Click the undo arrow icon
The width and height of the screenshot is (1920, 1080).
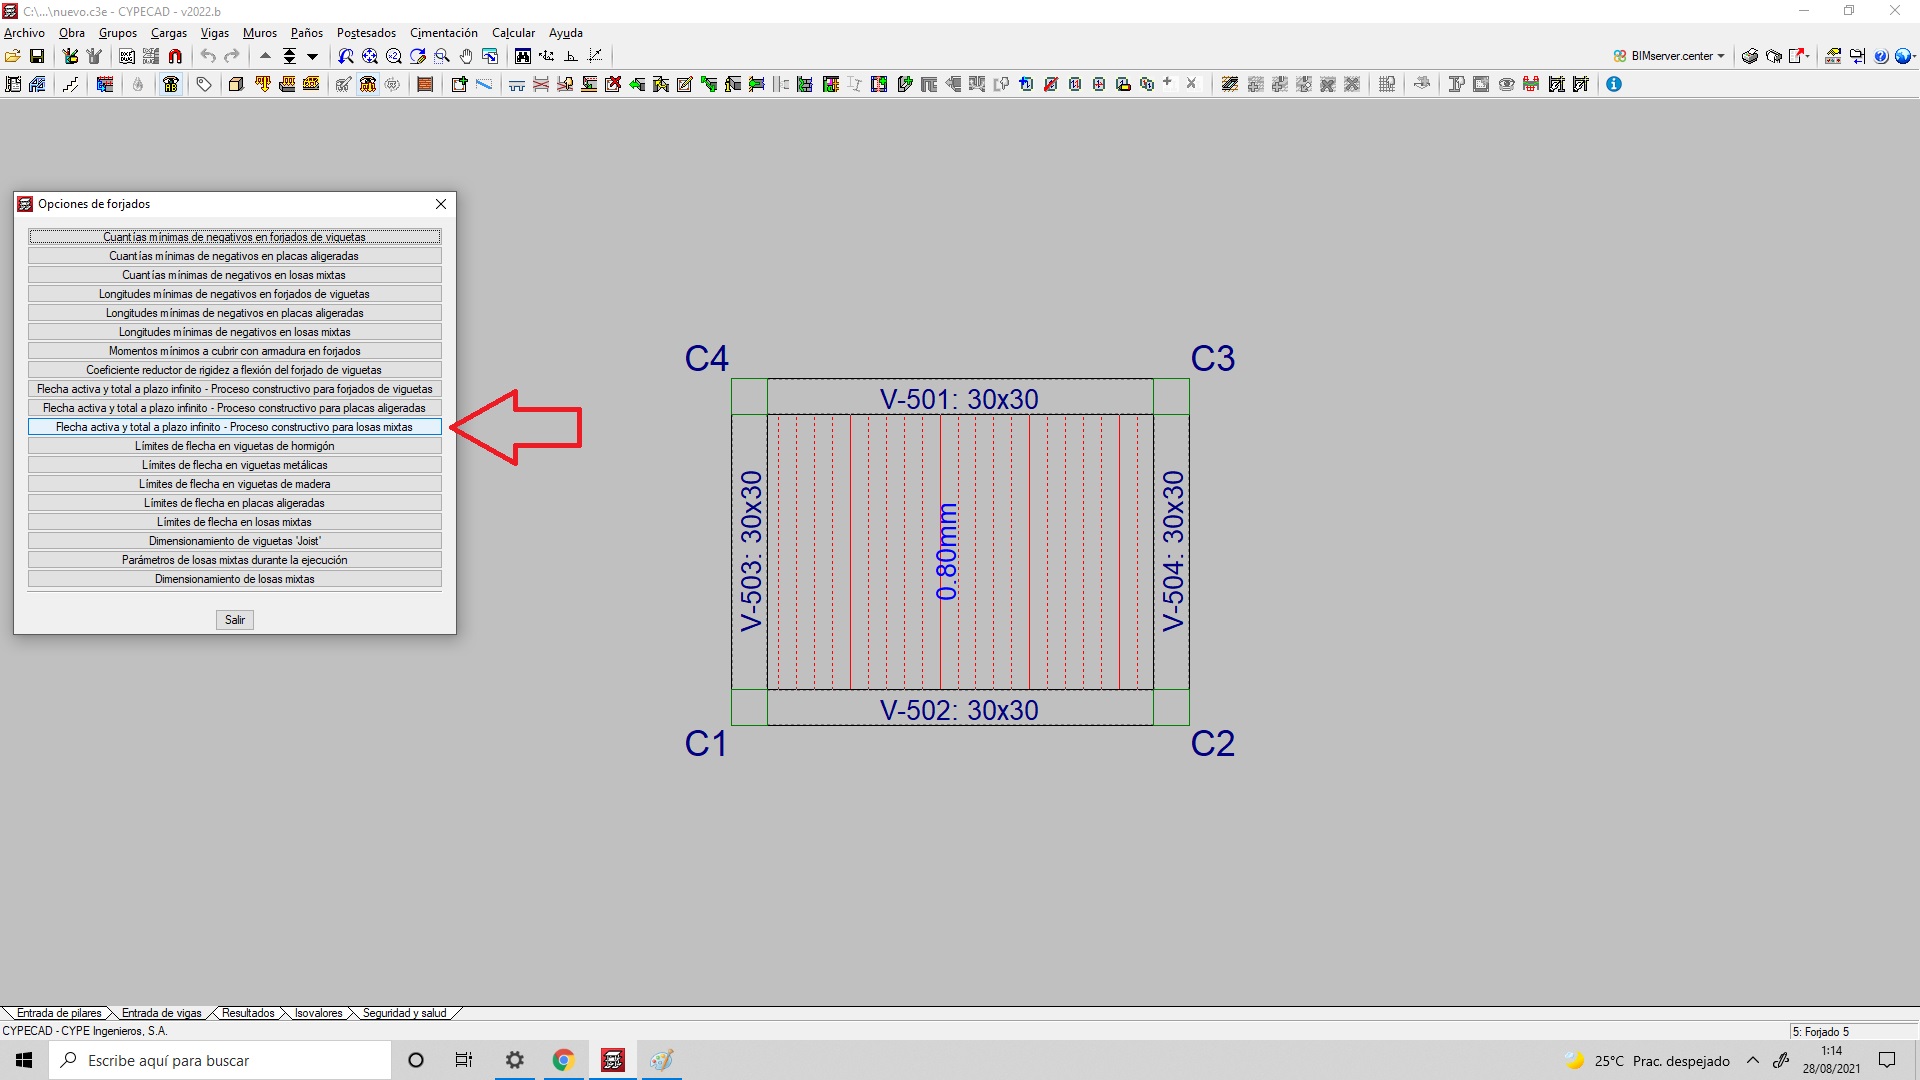208,56
